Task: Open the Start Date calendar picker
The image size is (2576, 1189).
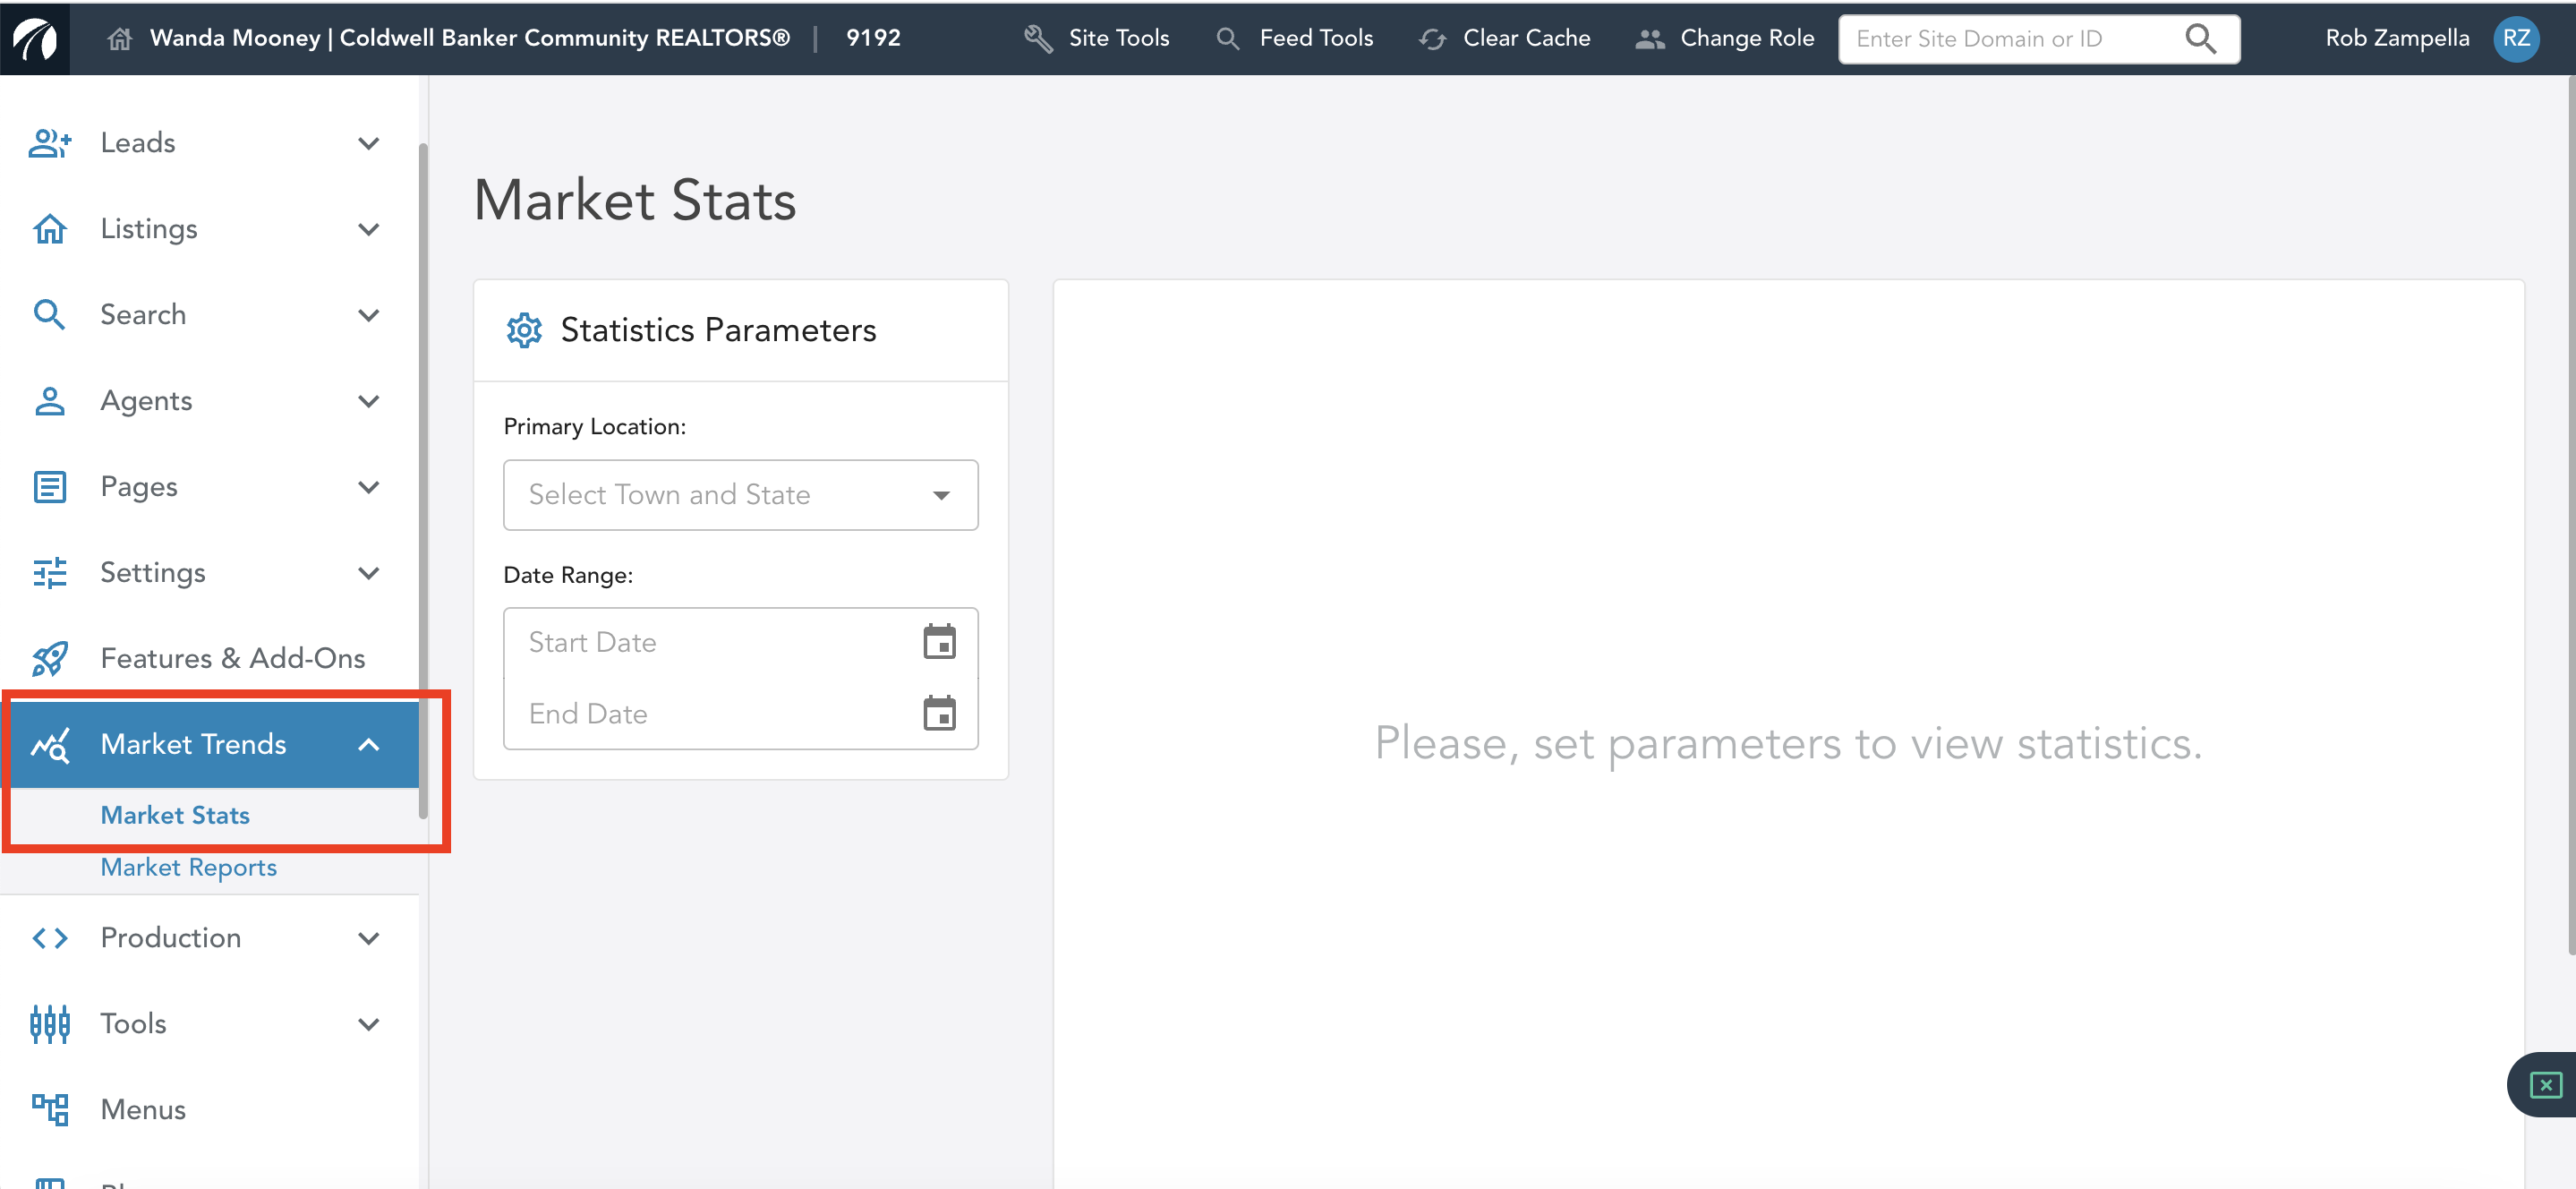Action: click(938, 642)
